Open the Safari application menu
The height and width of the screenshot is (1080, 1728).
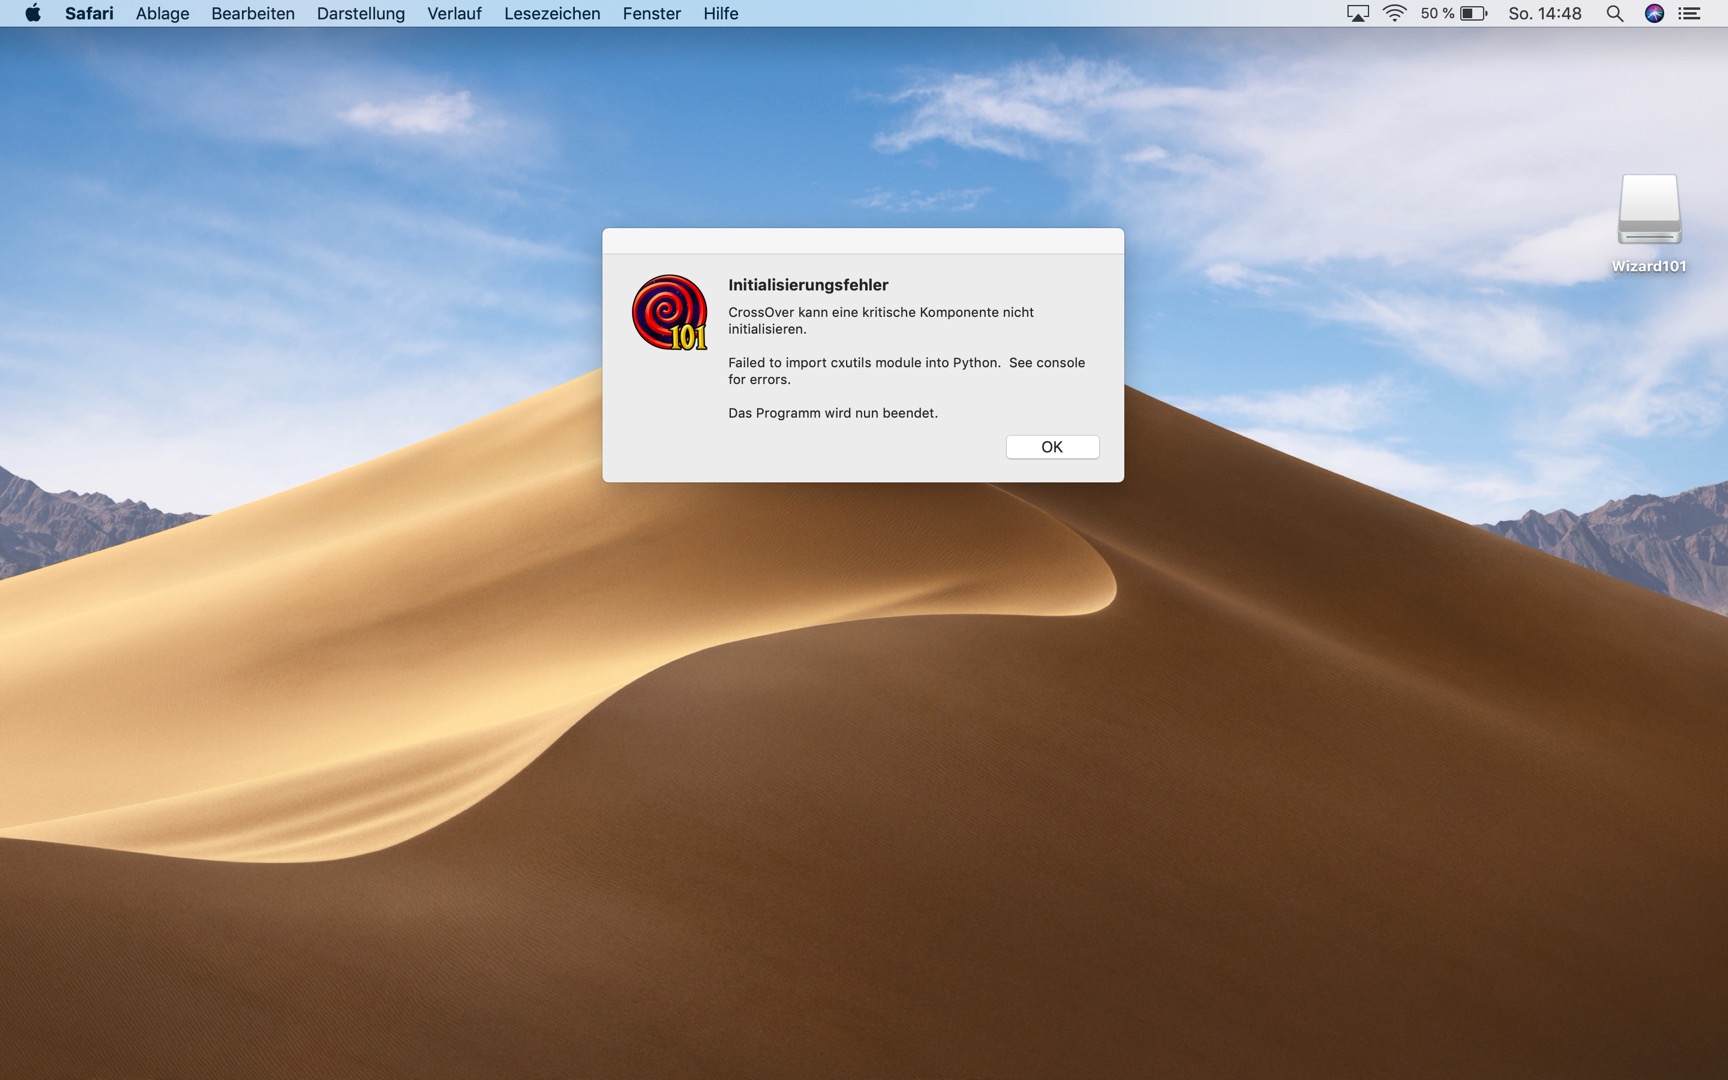[89, 13]
